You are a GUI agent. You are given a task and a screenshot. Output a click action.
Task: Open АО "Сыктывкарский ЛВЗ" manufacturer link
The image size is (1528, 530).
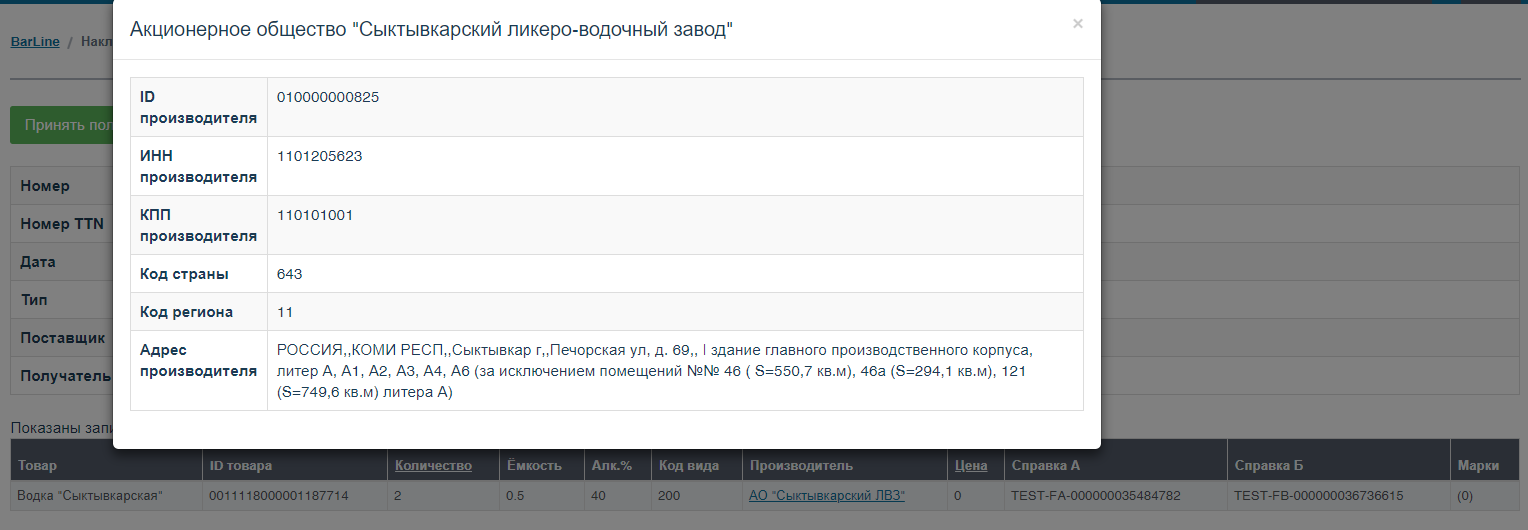click(827, 495)
